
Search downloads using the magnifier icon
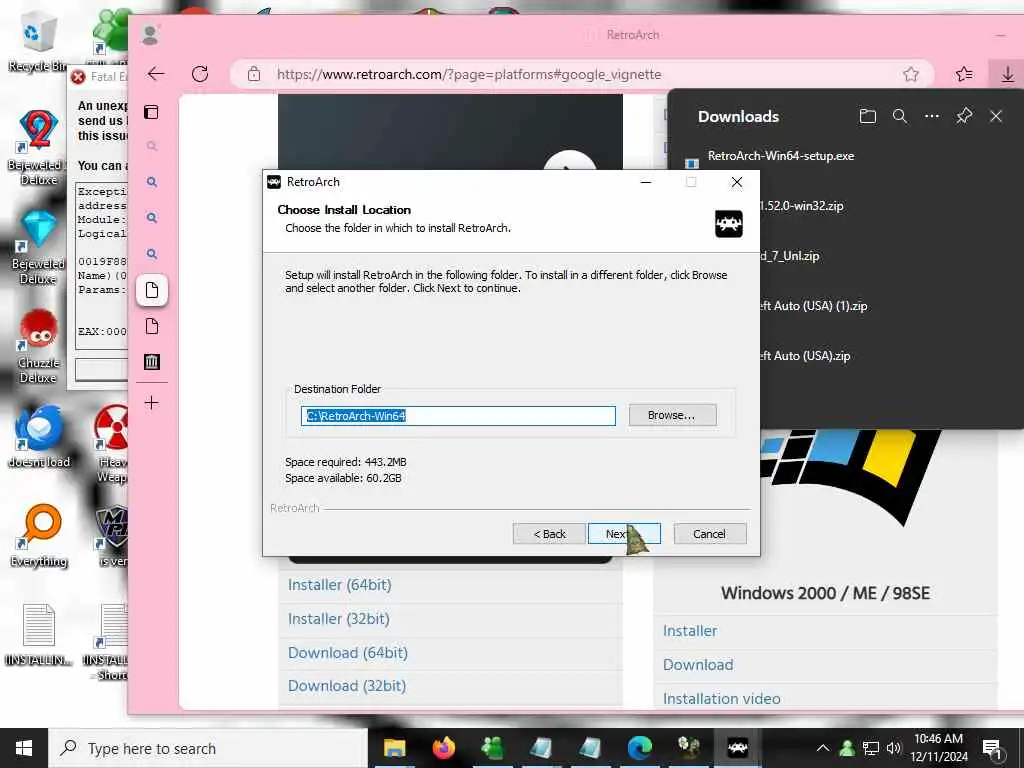900,116
